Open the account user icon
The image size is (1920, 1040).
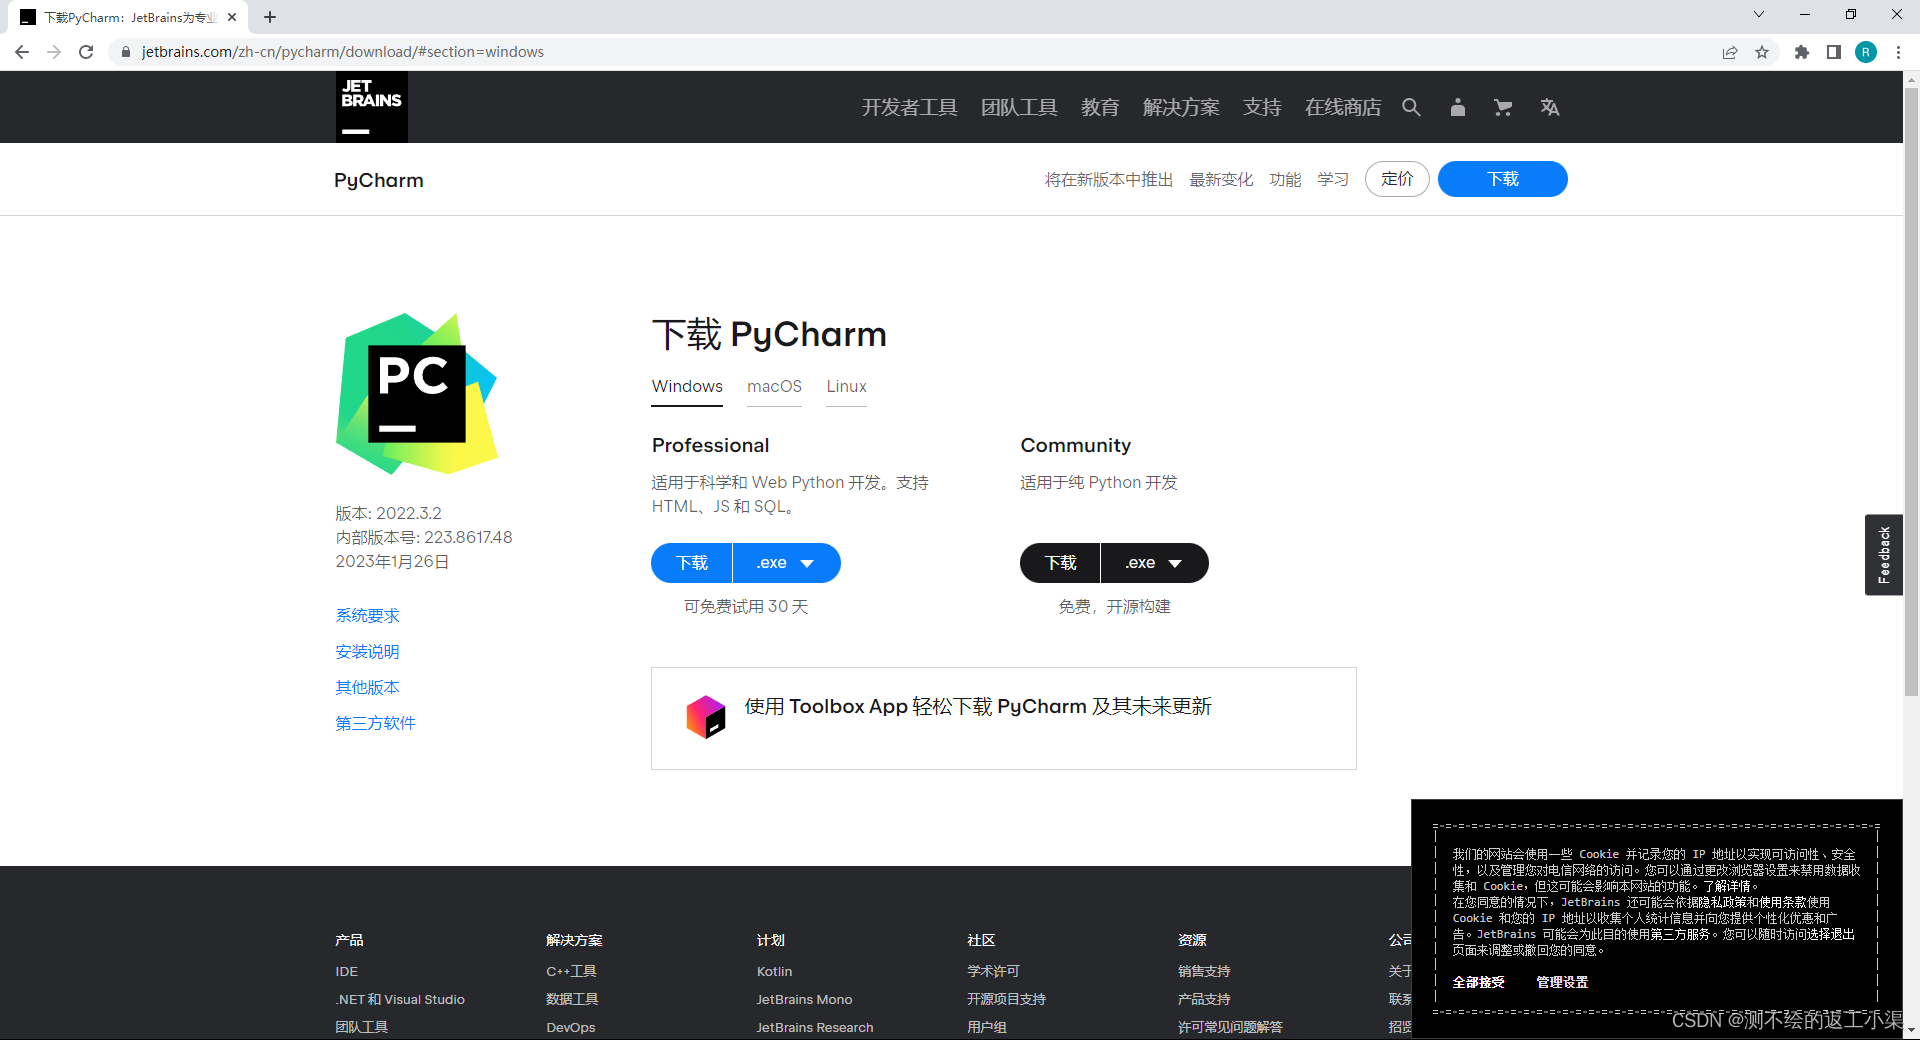click(1458, 107)
